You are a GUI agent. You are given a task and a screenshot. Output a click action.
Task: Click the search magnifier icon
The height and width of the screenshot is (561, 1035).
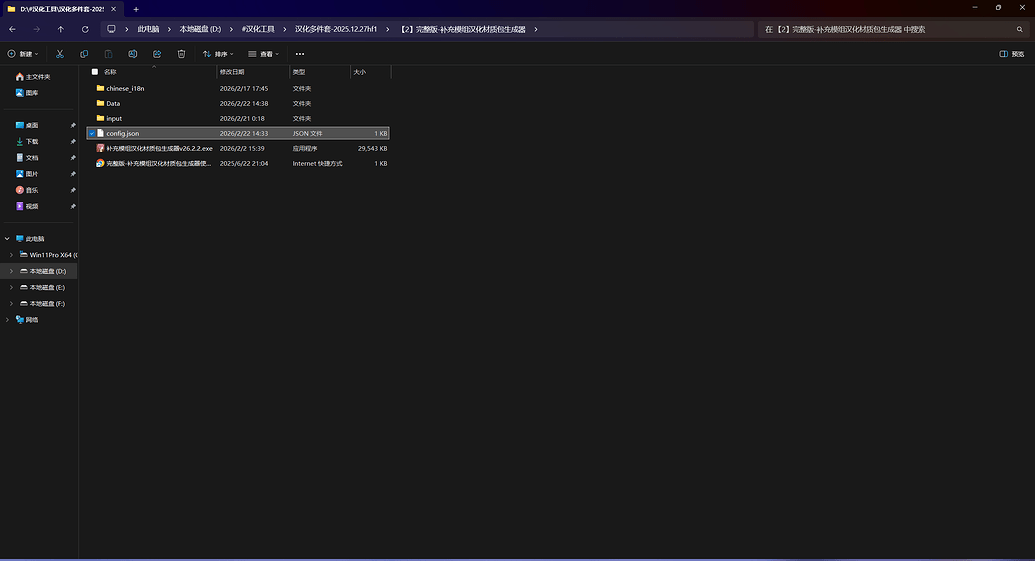[1019, 29]
